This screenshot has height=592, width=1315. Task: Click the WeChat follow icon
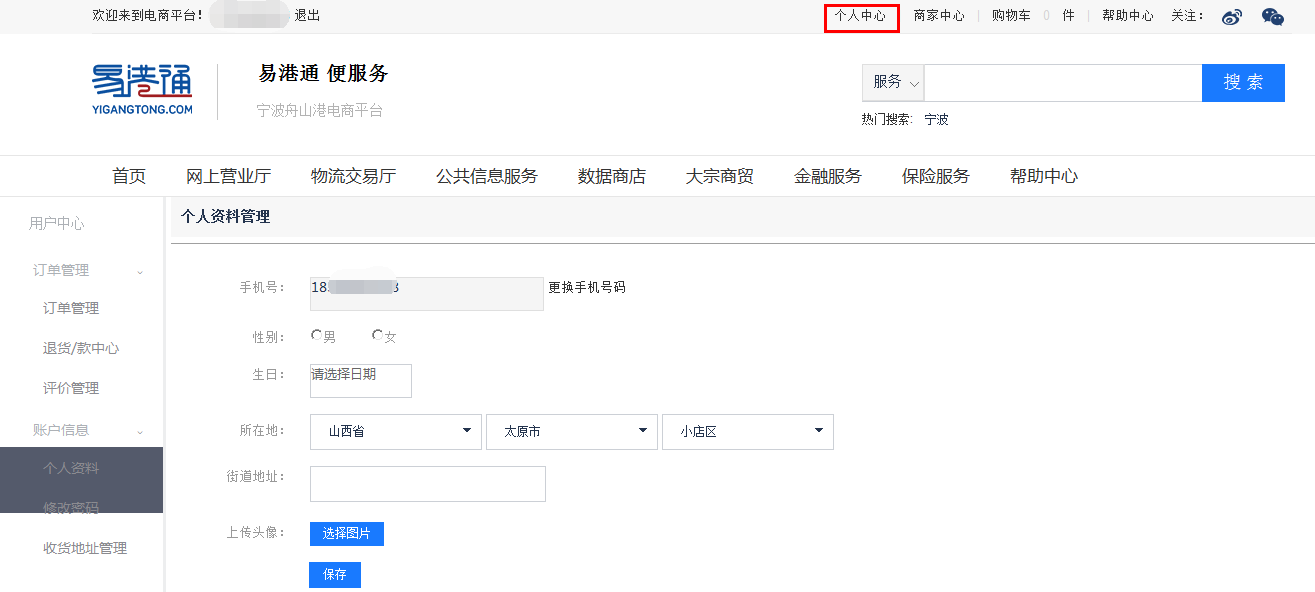point(1272,17)
